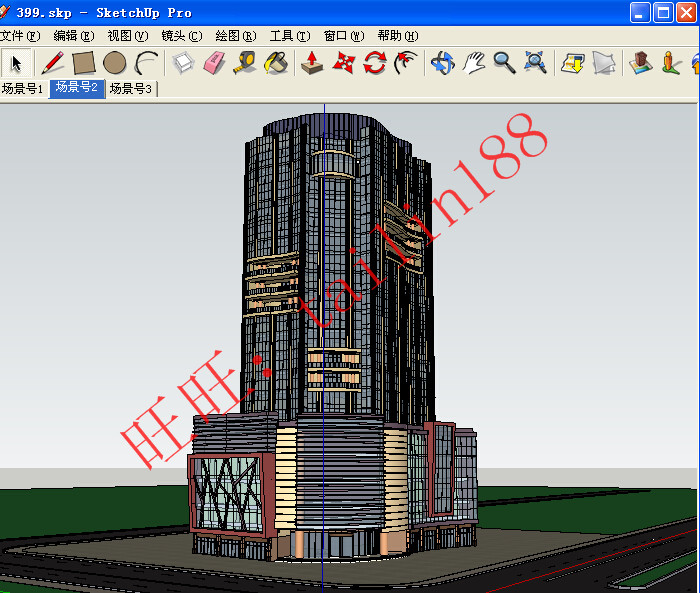Open the 文件(F) menu

tap(20, 36)
